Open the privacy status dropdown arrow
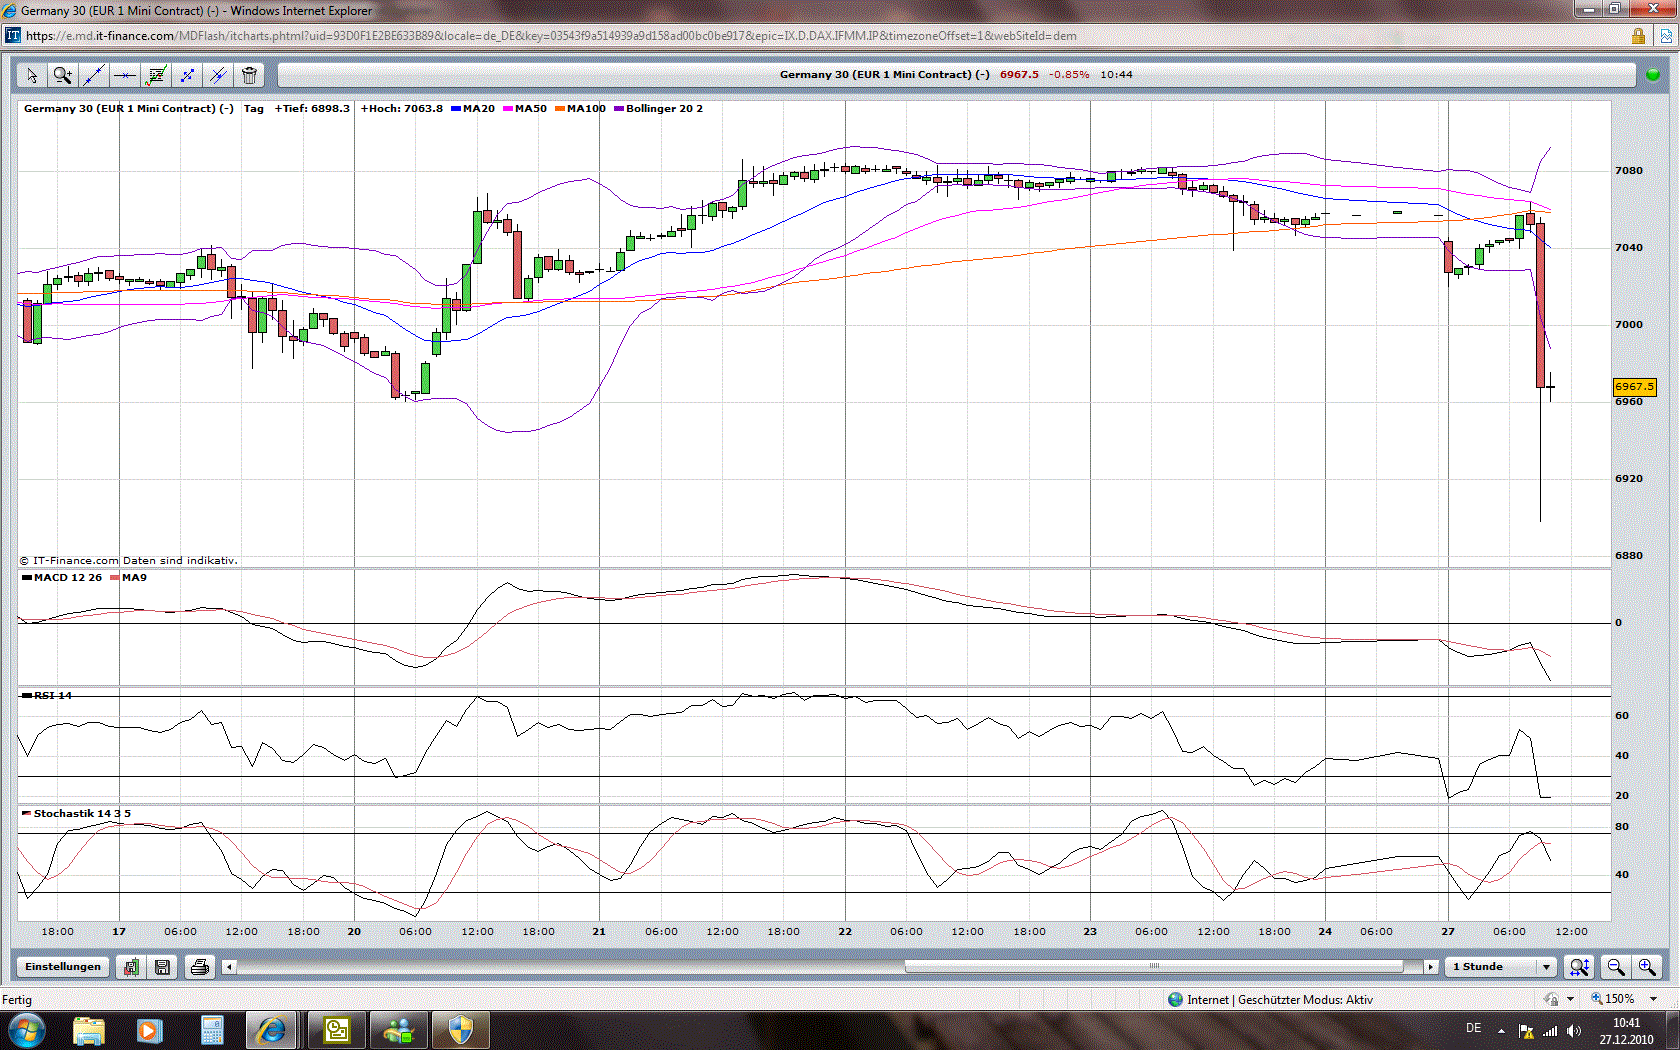The width and height of the screenshot is (1680, 1050). point(1570,999)
